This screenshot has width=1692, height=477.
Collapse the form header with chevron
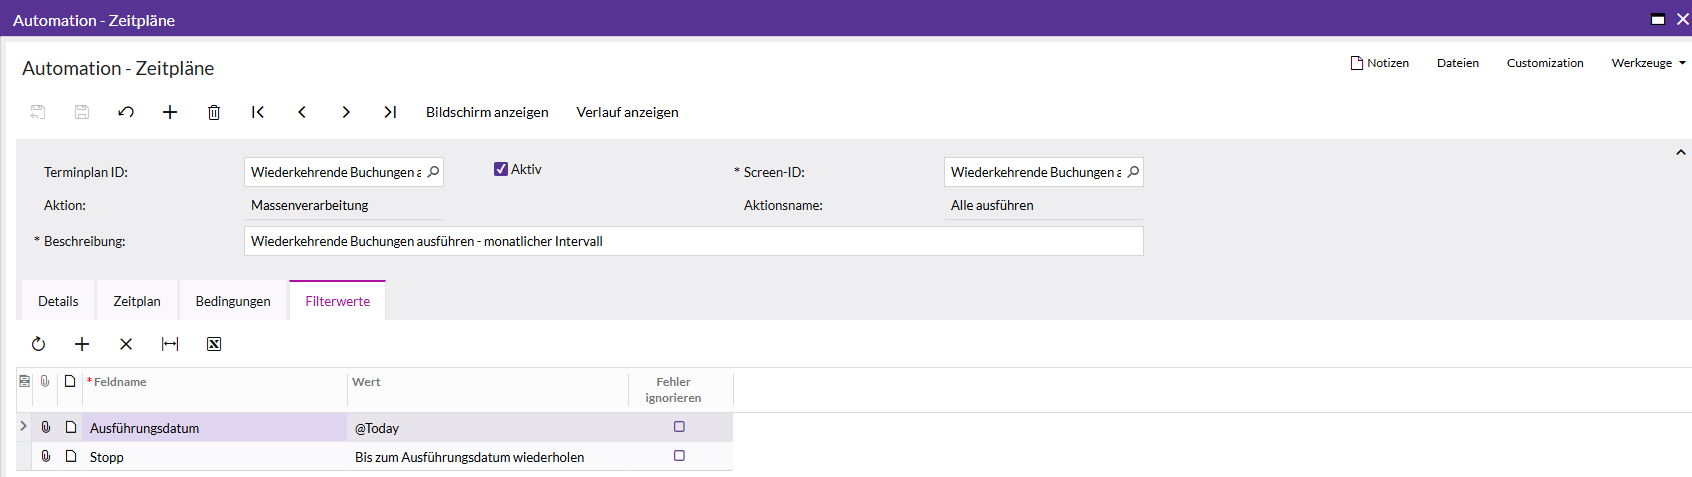coord(1681,152)
